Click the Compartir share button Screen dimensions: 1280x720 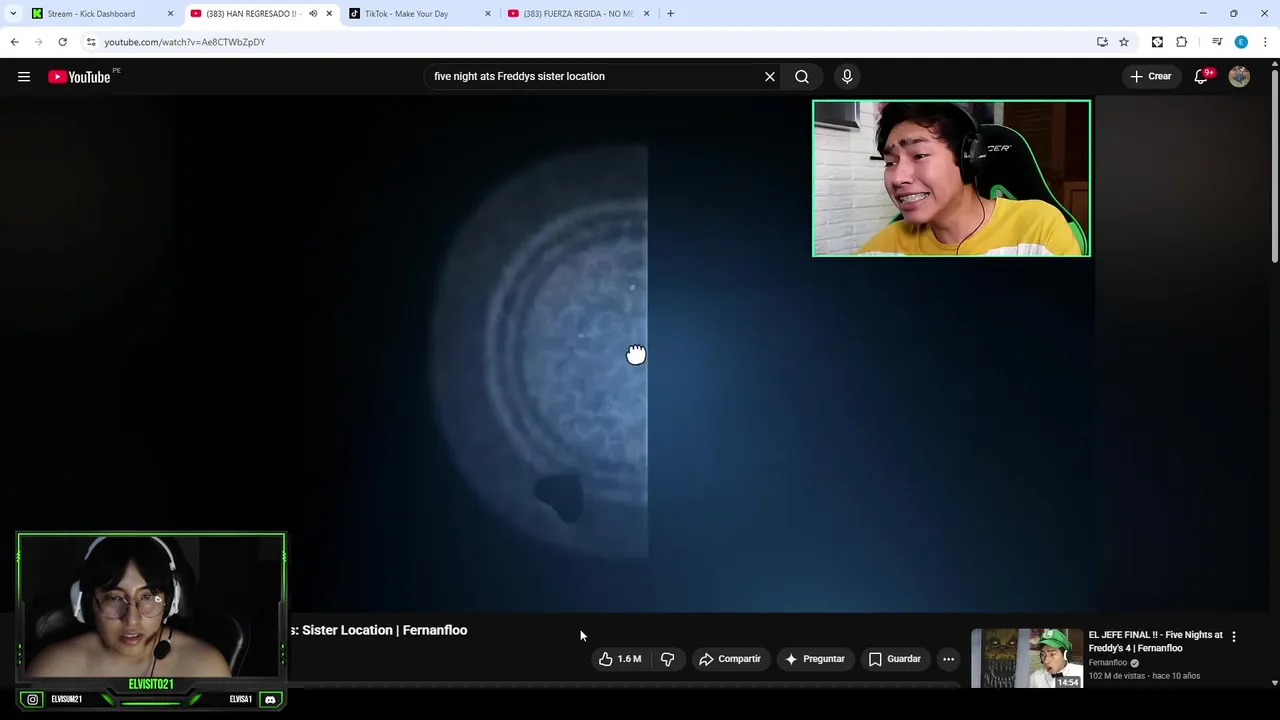pos(730,659)
